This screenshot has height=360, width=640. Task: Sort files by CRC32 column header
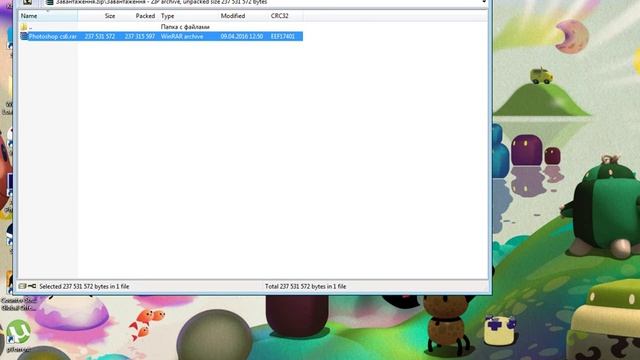tap(285, 16)
